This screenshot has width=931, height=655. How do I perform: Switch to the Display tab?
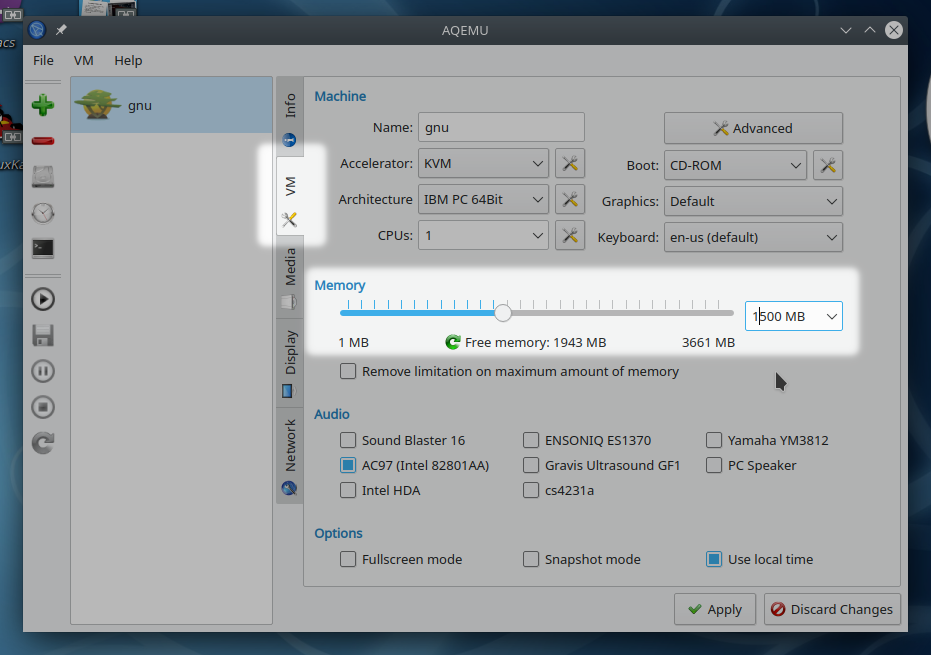290,363
